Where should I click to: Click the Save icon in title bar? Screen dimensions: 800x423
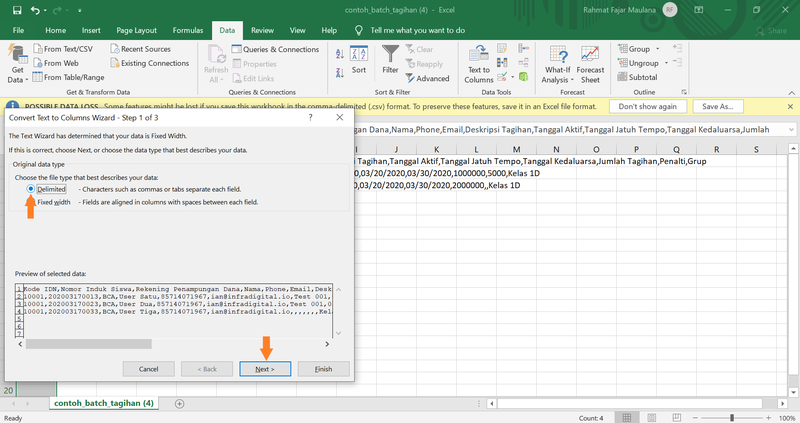pos(17,10)
